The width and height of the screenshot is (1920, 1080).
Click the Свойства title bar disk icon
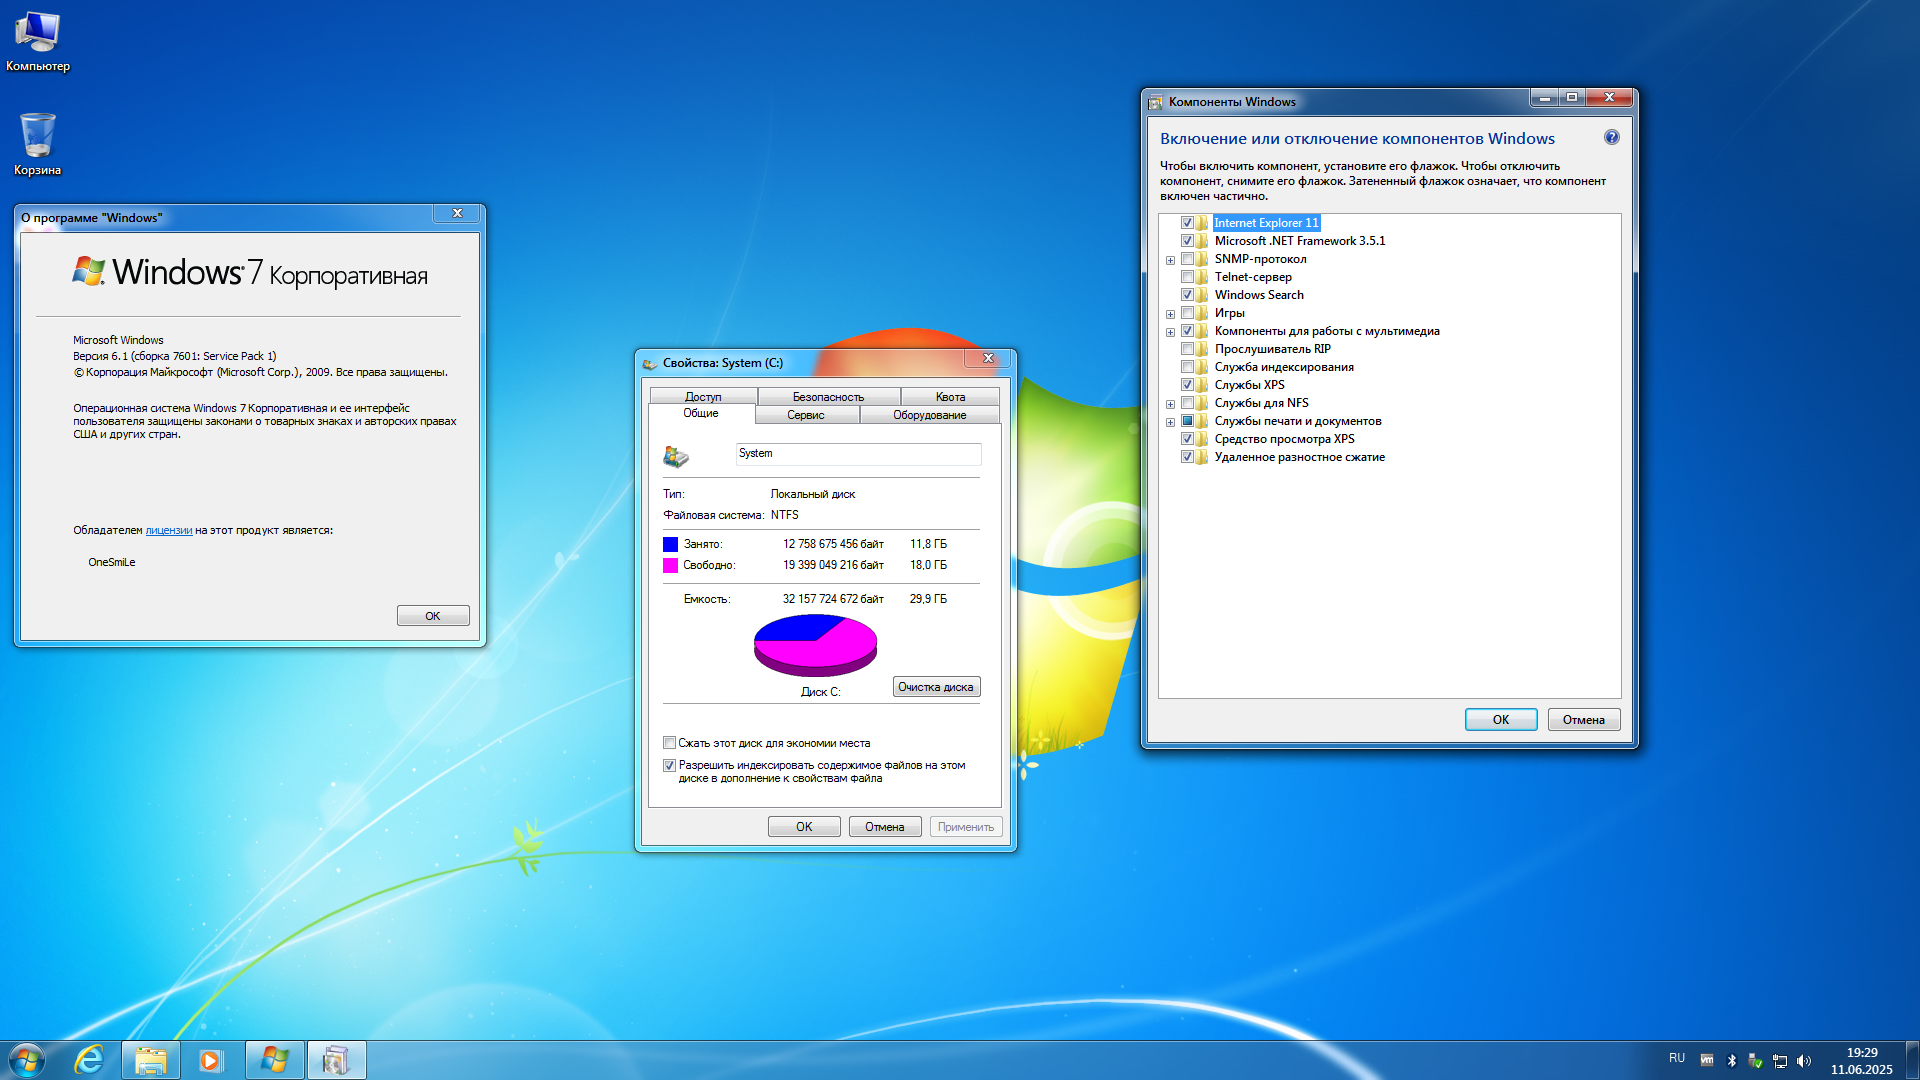(x=650, y=363)
